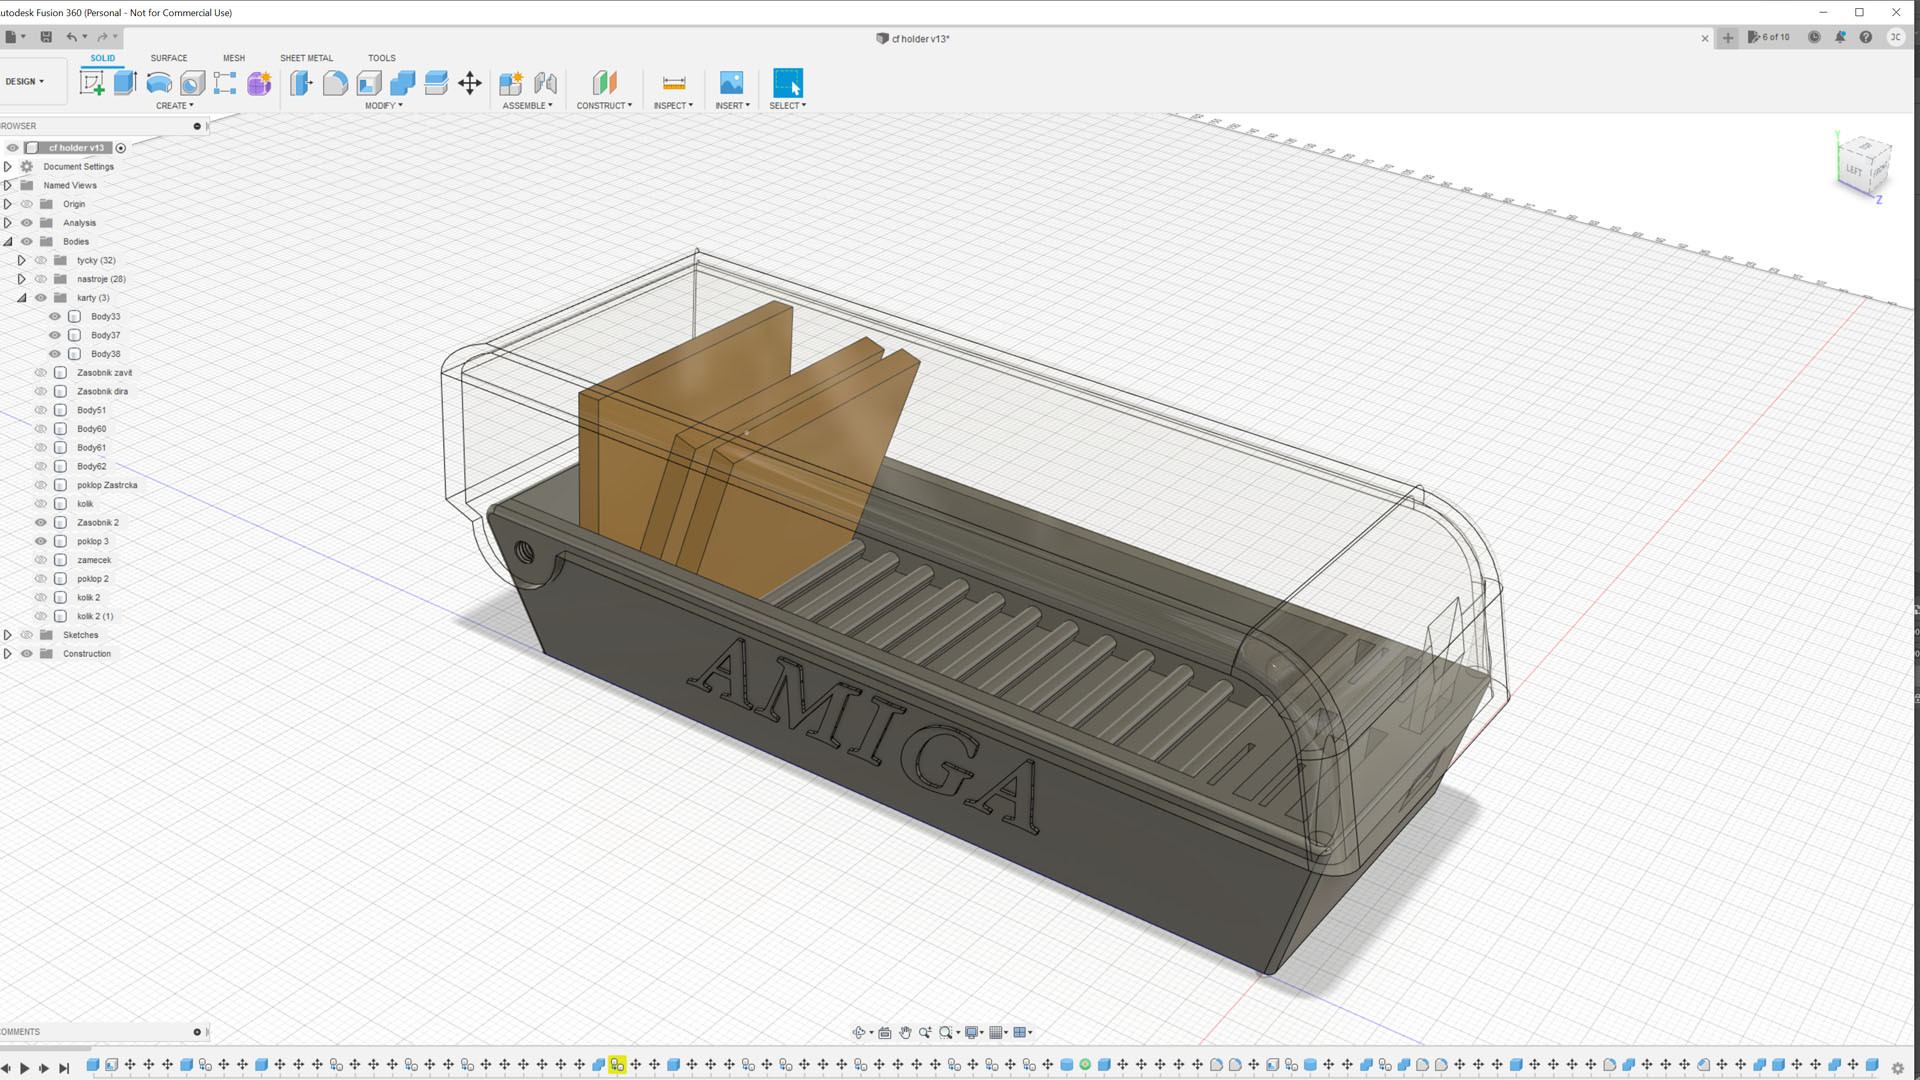Image resolution: width=1920 pixels, height=1080 pixels.
Task: Hide Body37 with its eye icon
Action: 55,335
